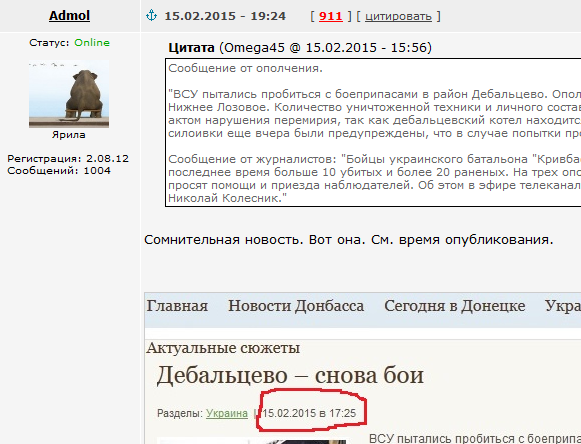Viewport: 581px width, 444px height.
Task: Click the Дебальцево – снова бои headline
Action: point(290,375)
